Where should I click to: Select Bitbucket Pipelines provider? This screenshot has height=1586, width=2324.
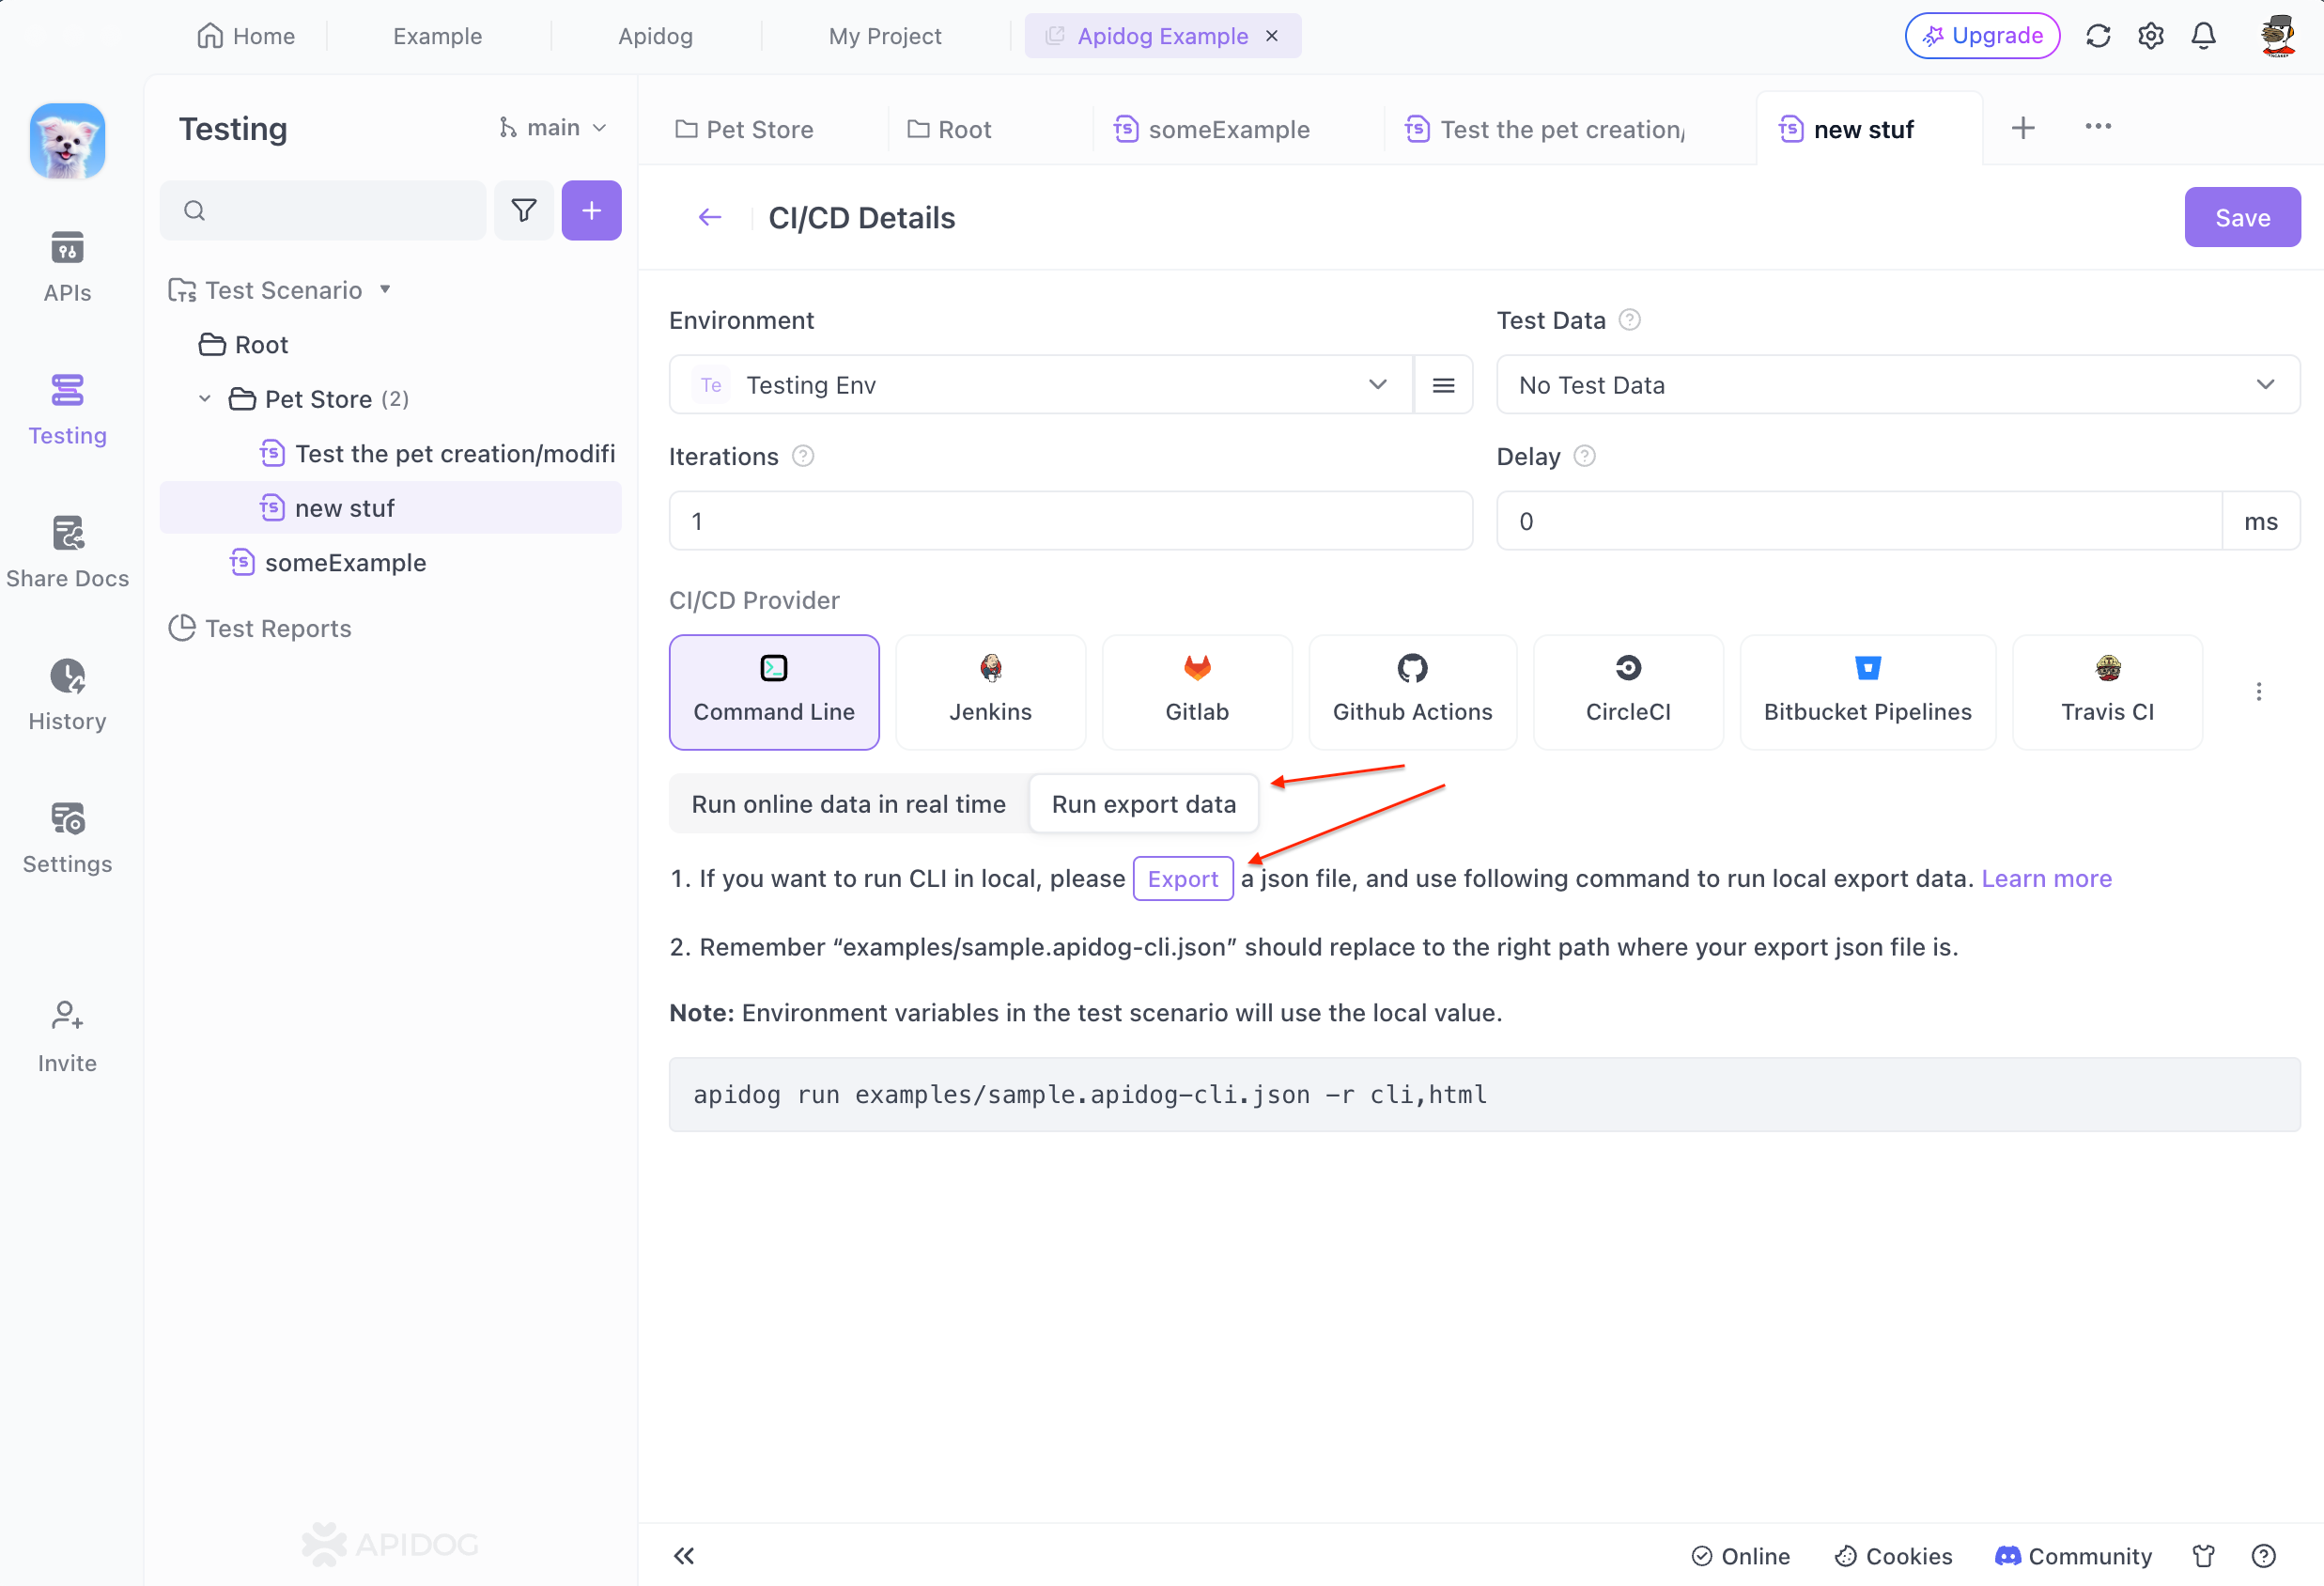(1867, 692)
